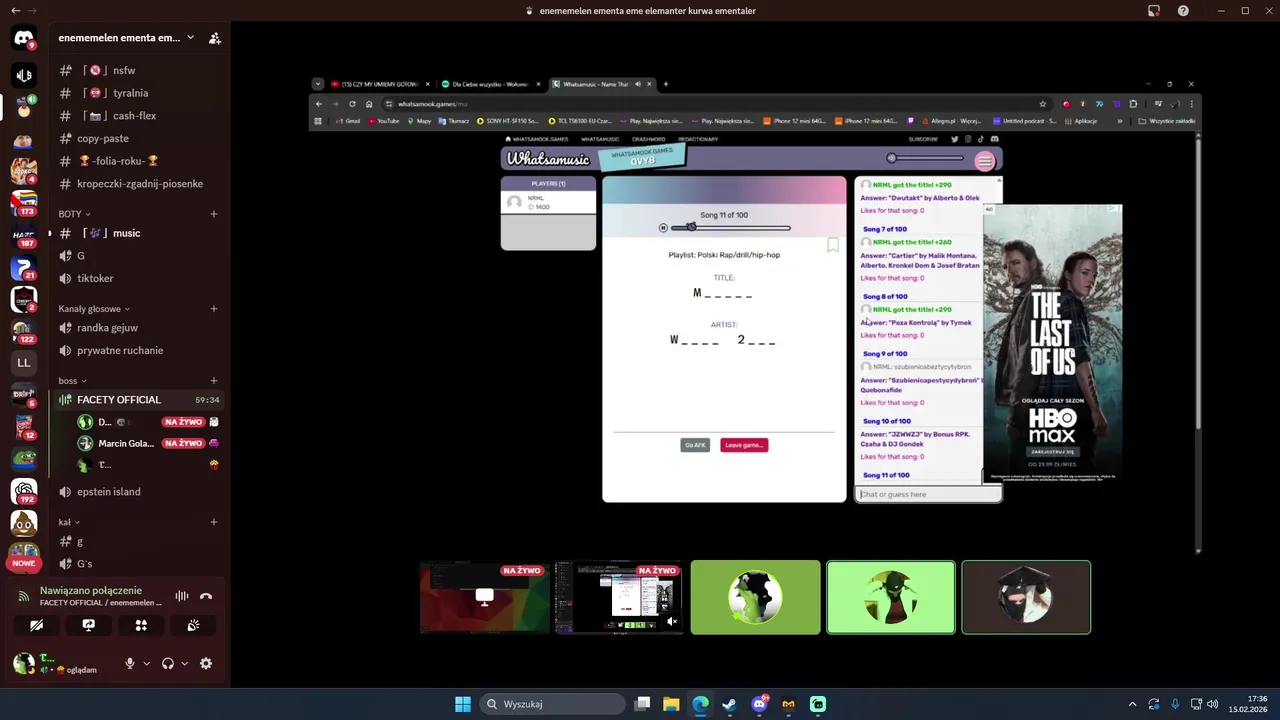
Task: Open volume control in system tray
Action: point(1212,704)
